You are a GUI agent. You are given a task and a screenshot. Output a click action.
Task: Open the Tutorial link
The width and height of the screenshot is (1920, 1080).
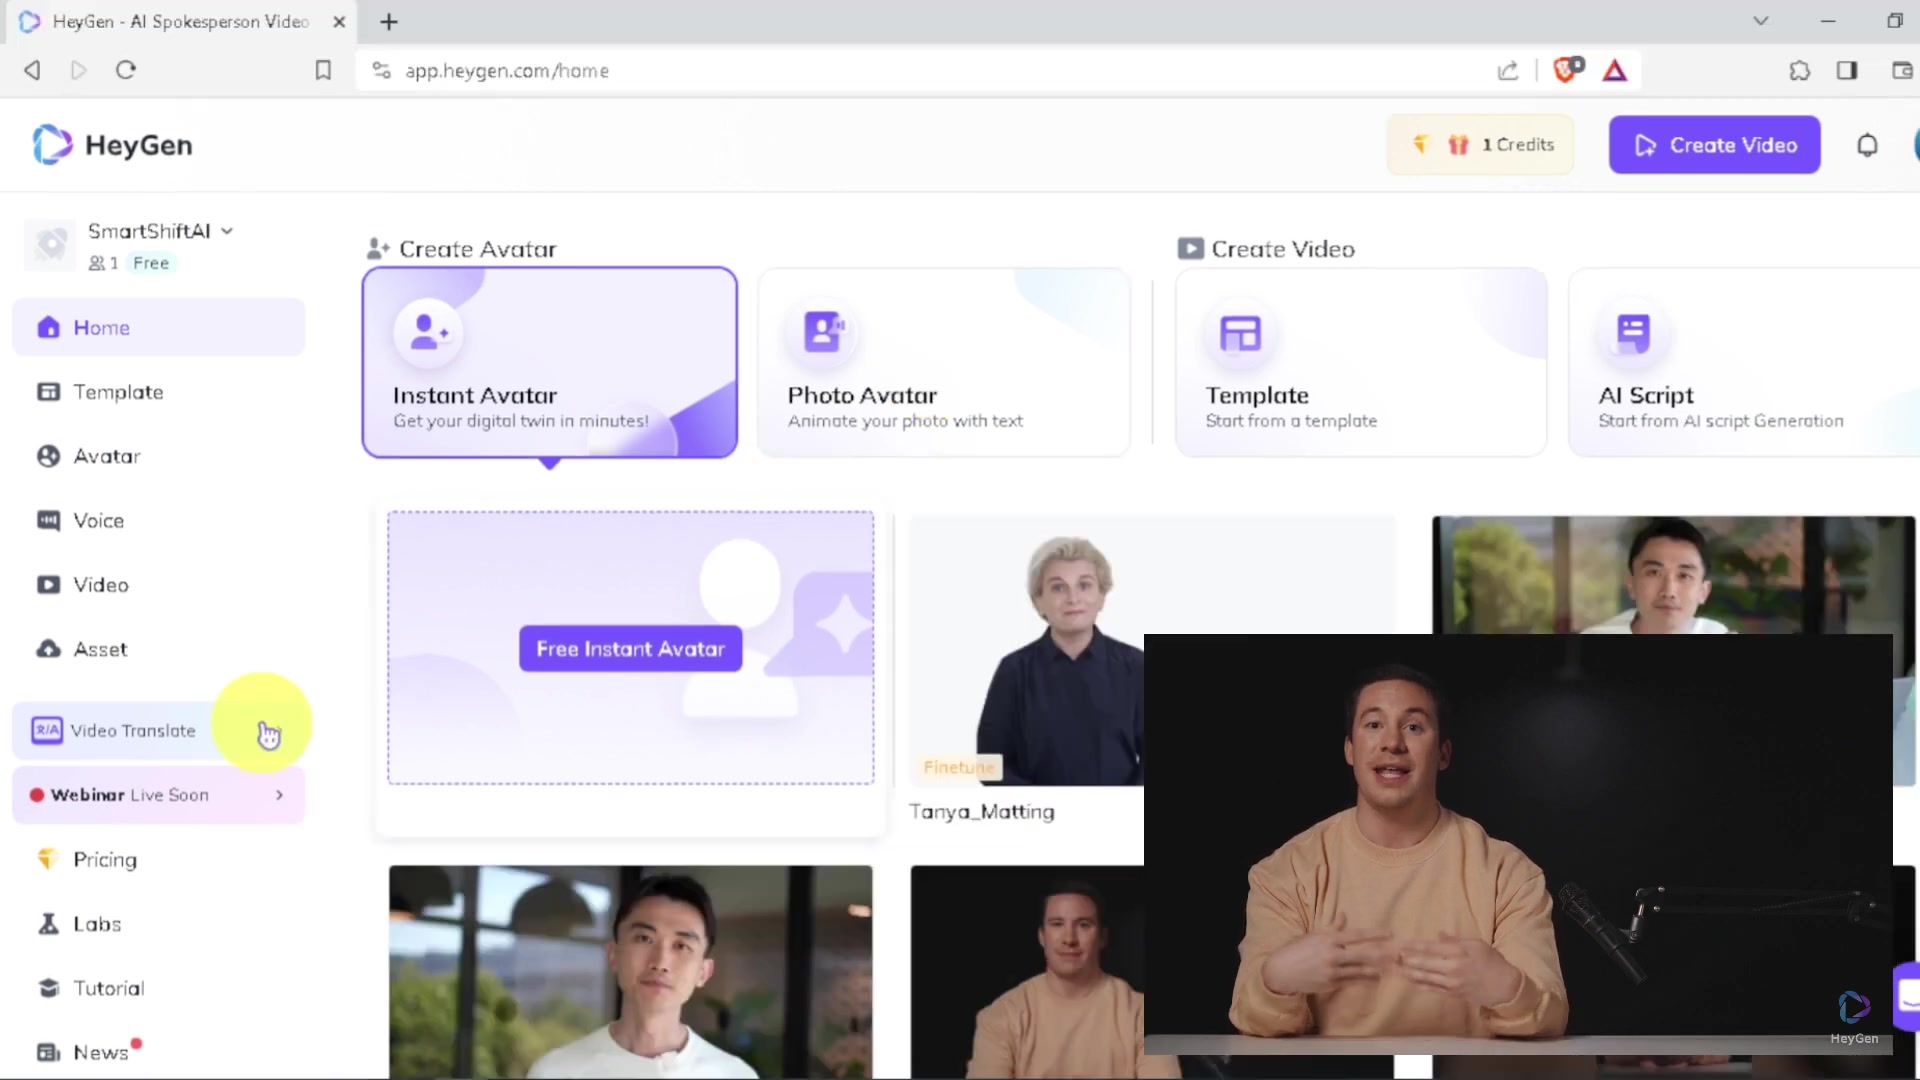pyautogui.click(x=158, y=988)
